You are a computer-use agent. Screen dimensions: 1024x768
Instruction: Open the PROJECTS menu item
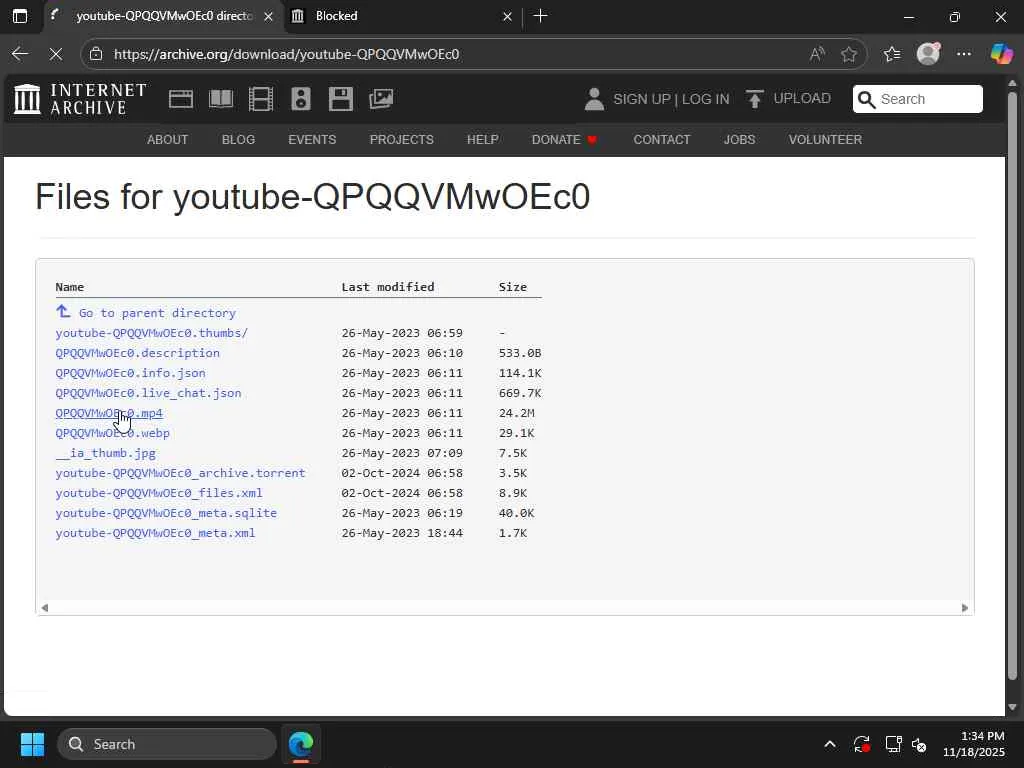(x=402, y=140)
